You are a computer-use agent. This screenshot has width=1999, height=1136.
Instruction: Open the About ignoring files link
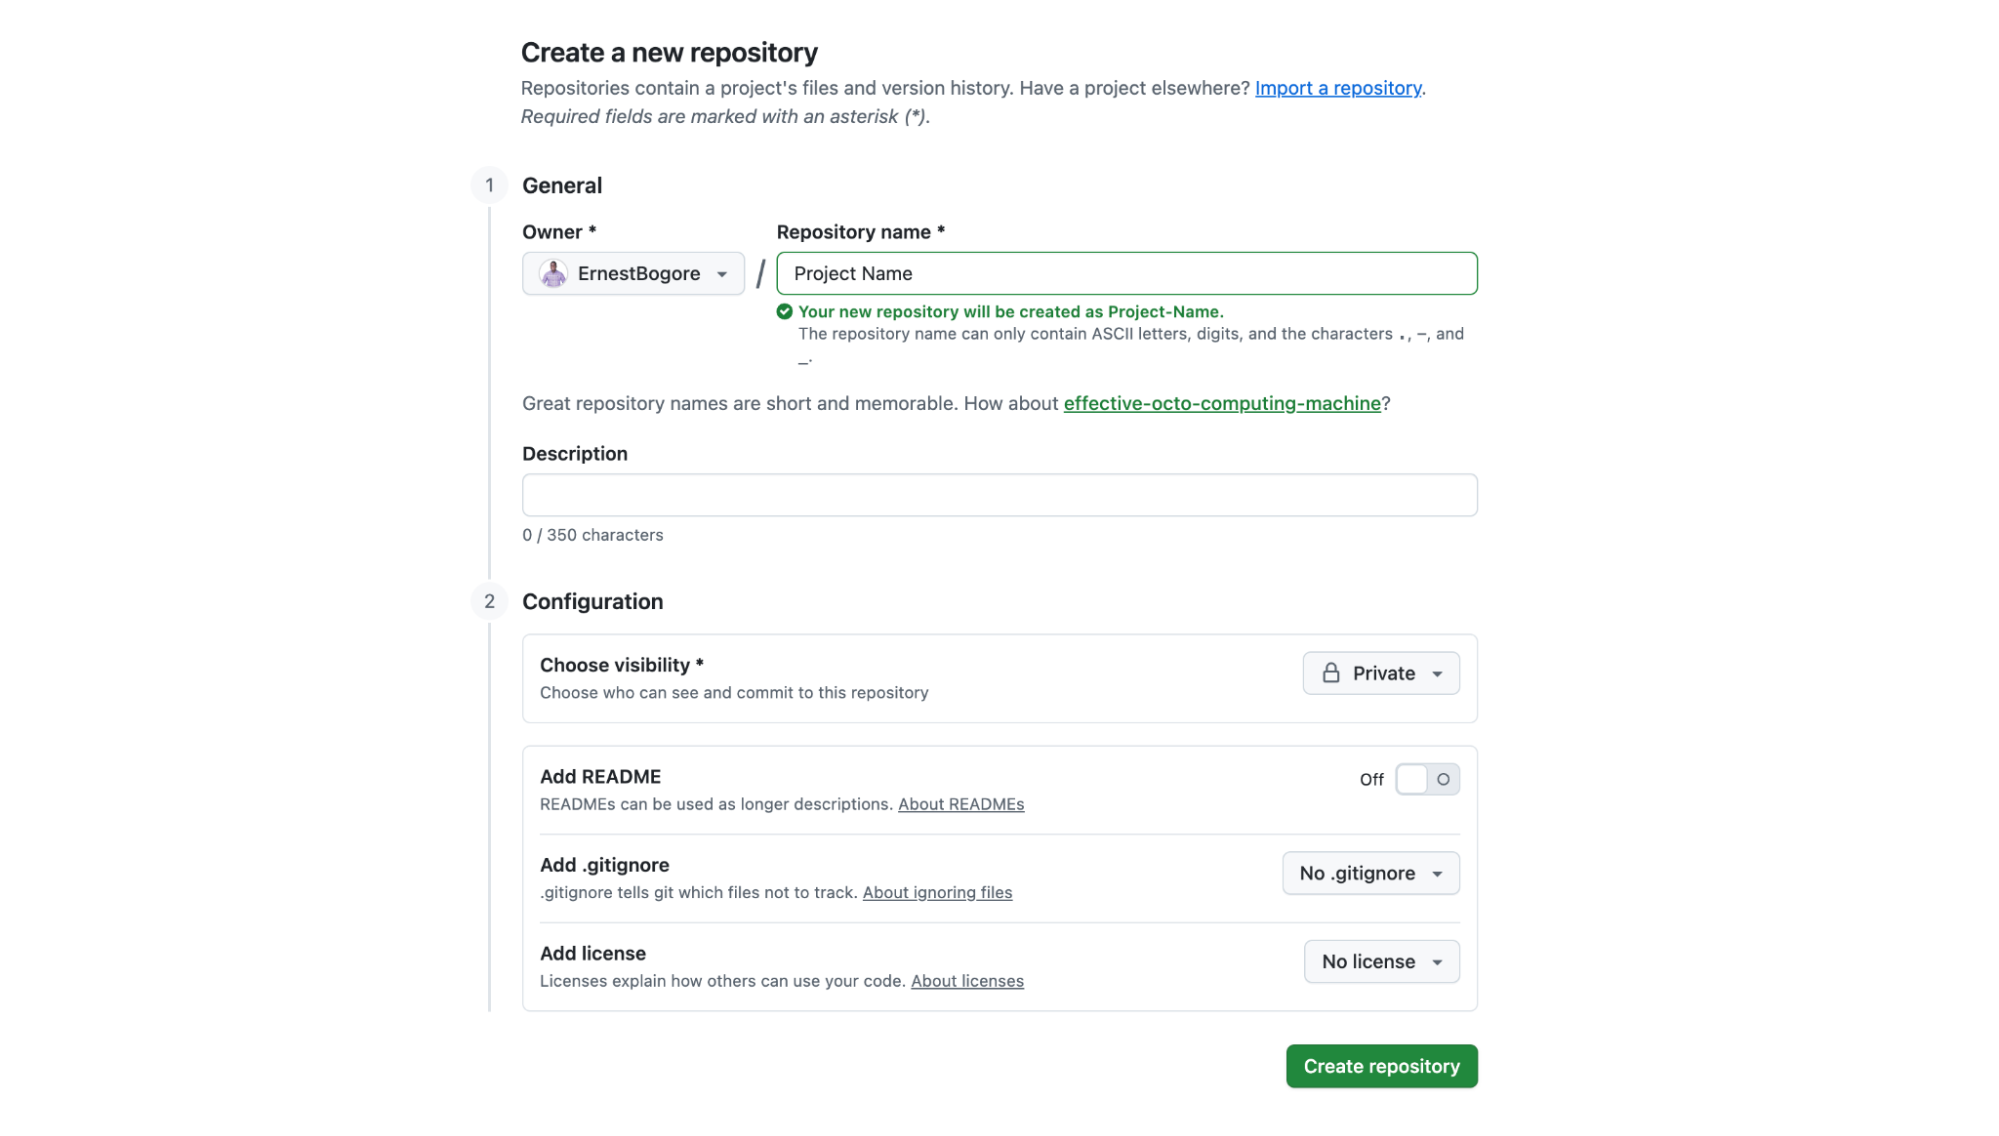click(x=937, y=892)
